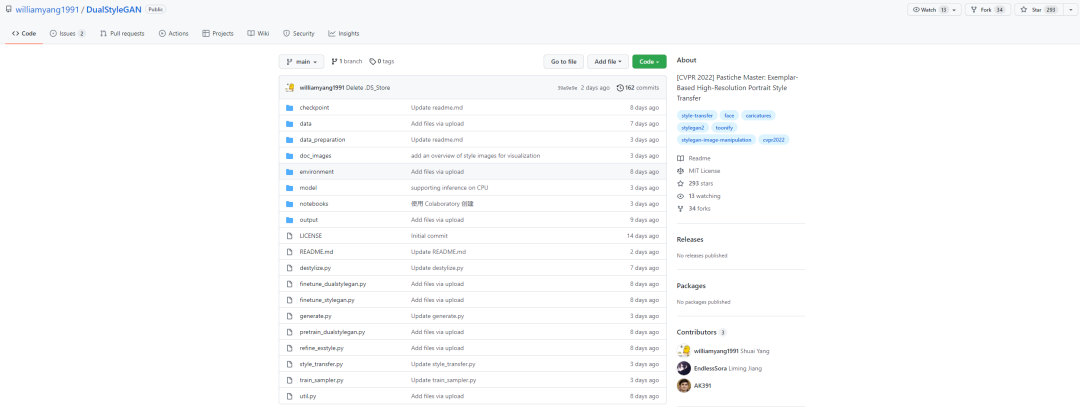Open the MIT License link

[698, 171]
